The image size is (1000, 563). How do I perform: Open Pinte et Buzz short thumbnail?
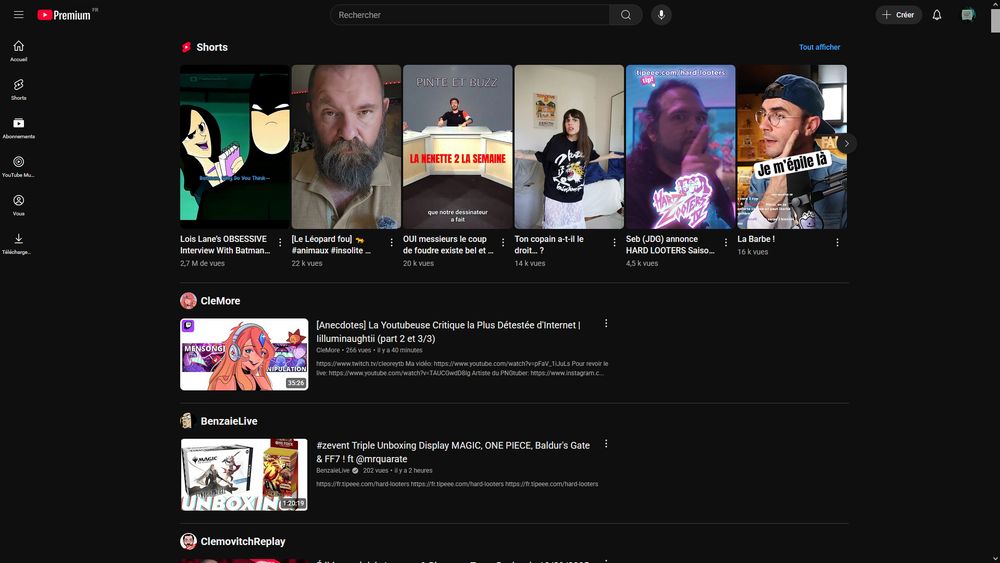pyautogui.click(x=457, y=147)
